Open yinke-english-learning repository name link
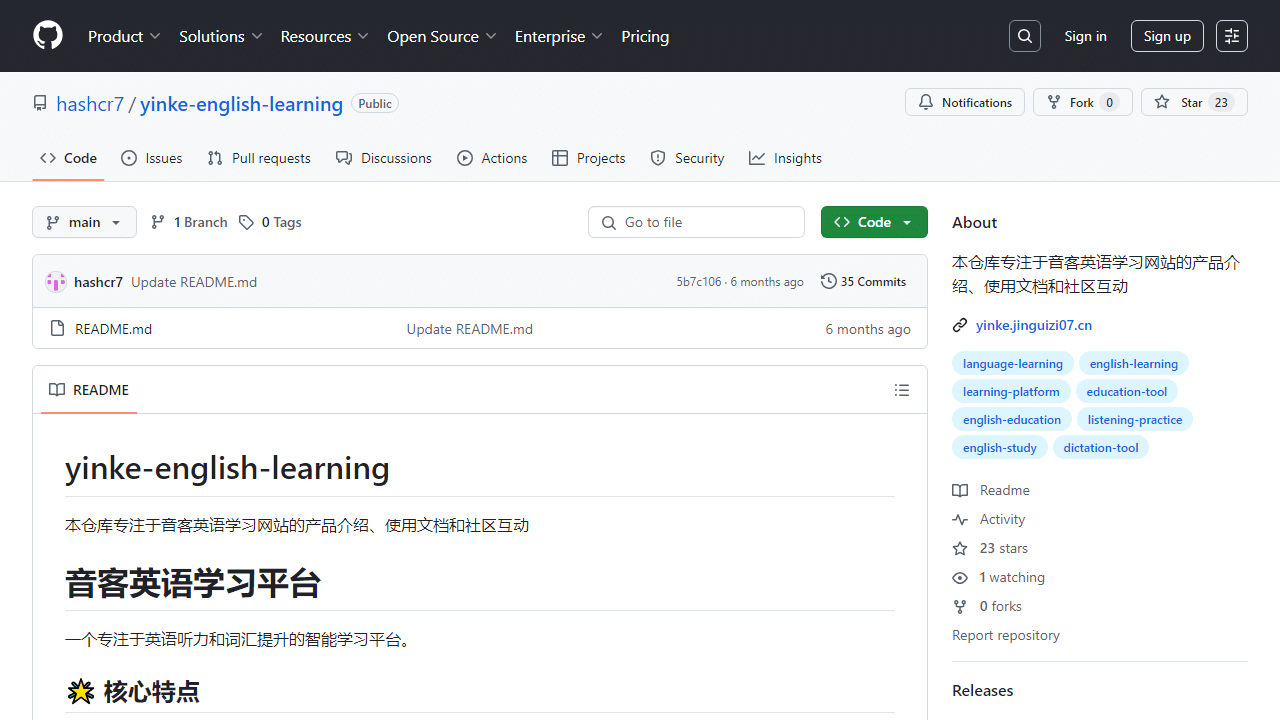 [241, 104]
